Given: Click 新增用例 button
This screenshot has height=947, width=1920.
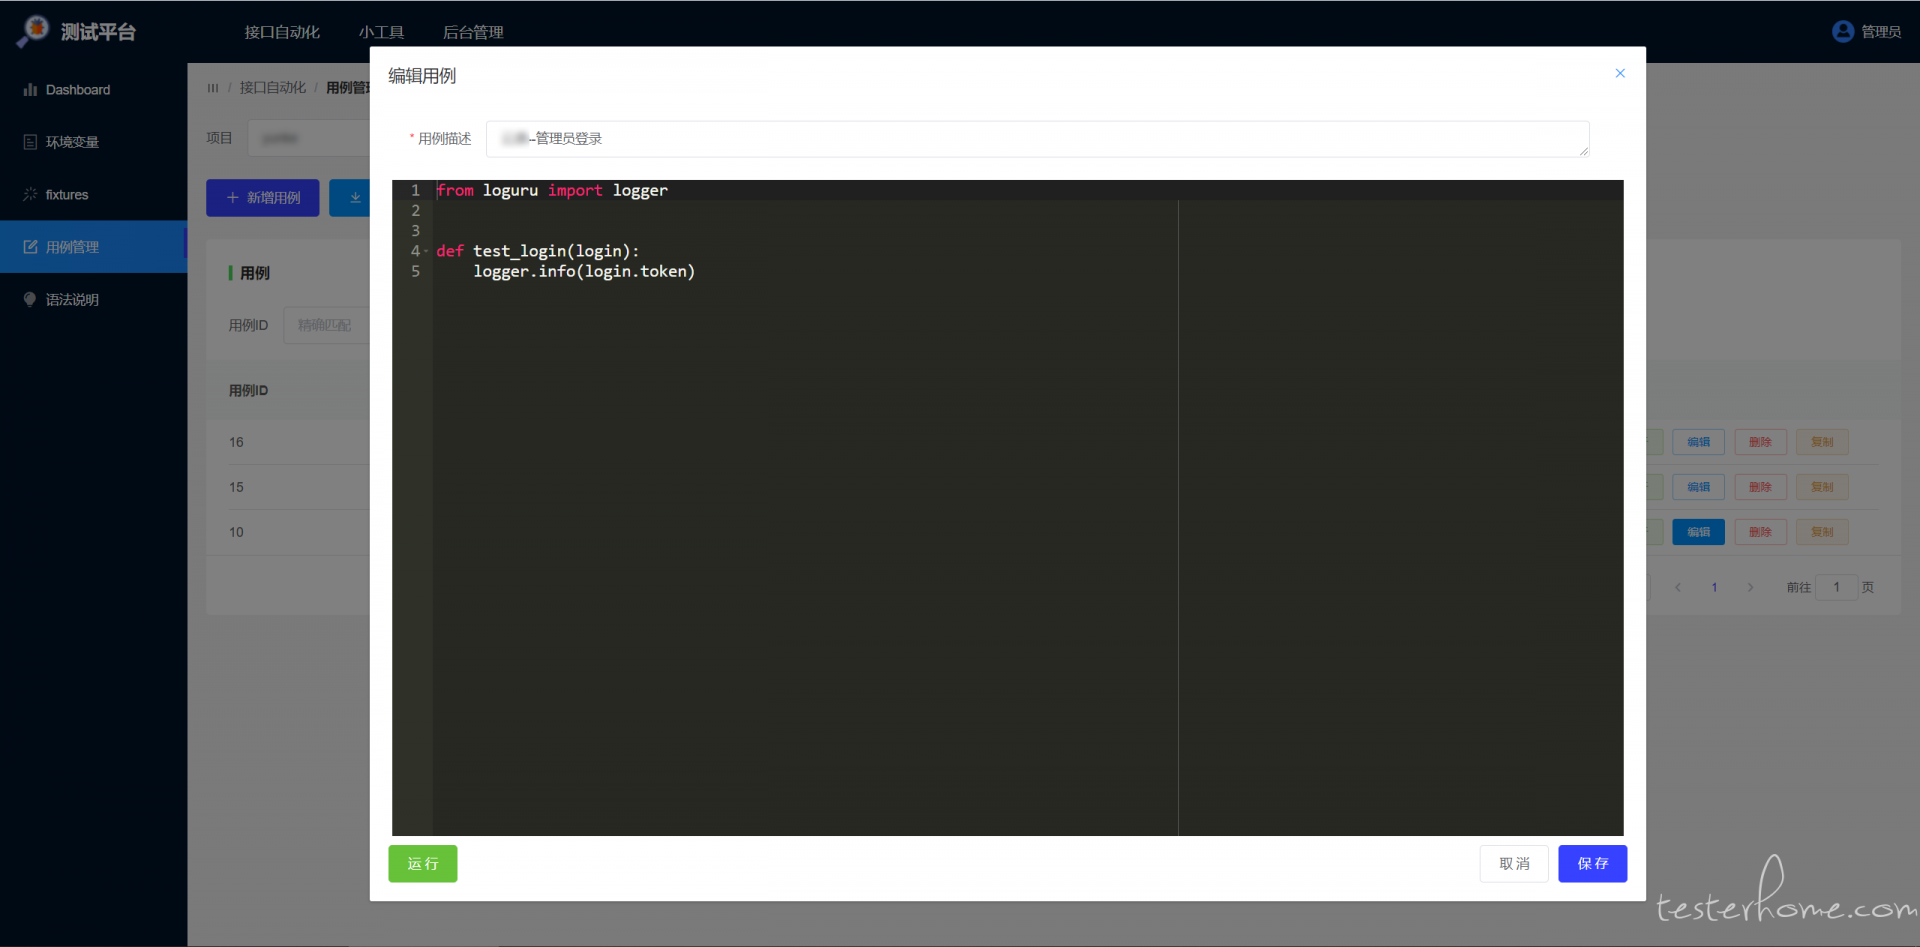Looking at the screenshot, I should 262,198.
